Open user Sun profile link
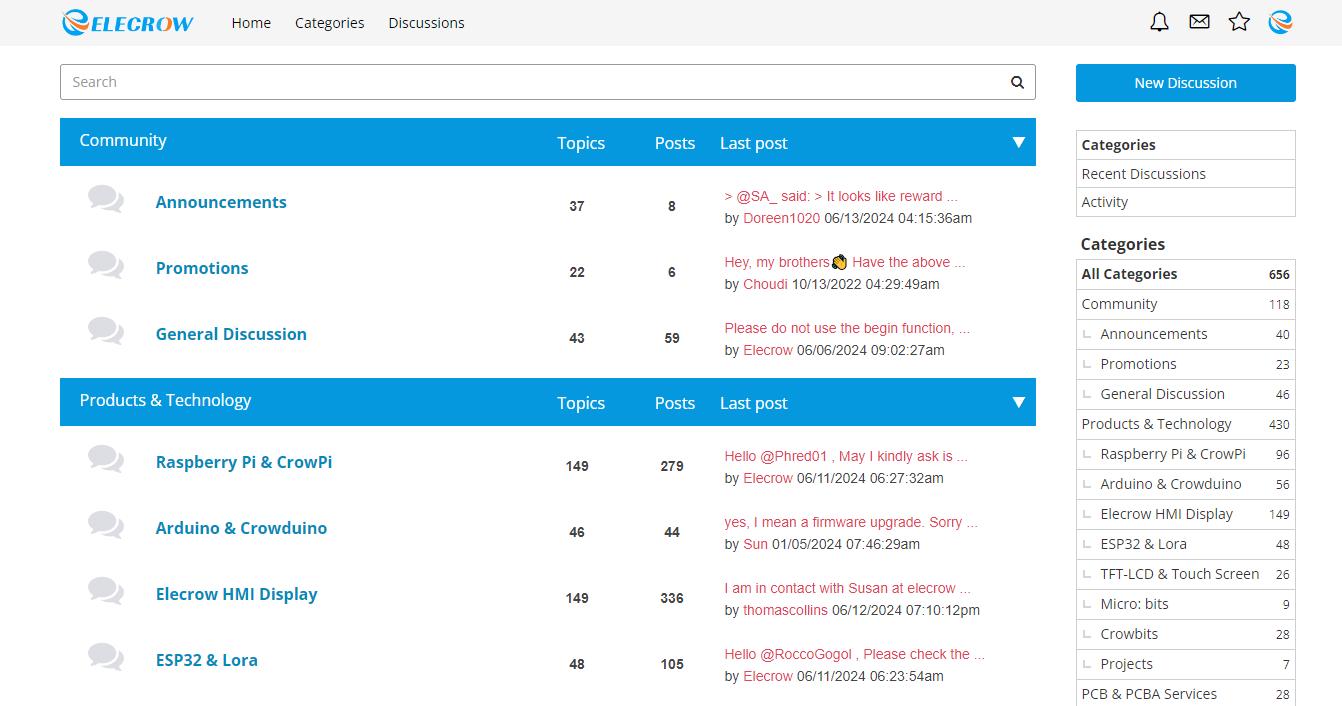1342x706 pixels. [755, 544]
